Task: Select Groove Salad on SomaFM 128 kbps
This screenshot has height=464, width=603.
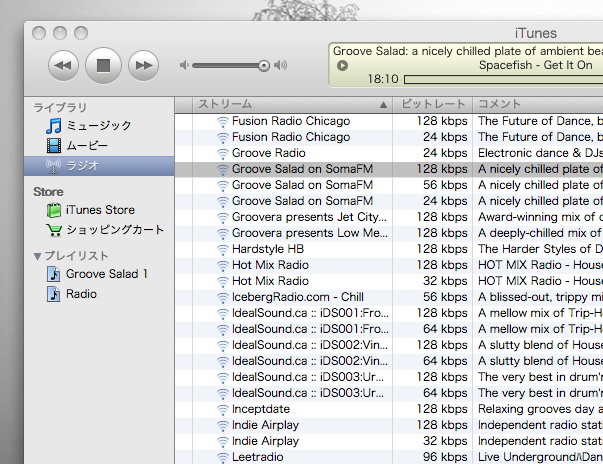Action: point(389,169)
